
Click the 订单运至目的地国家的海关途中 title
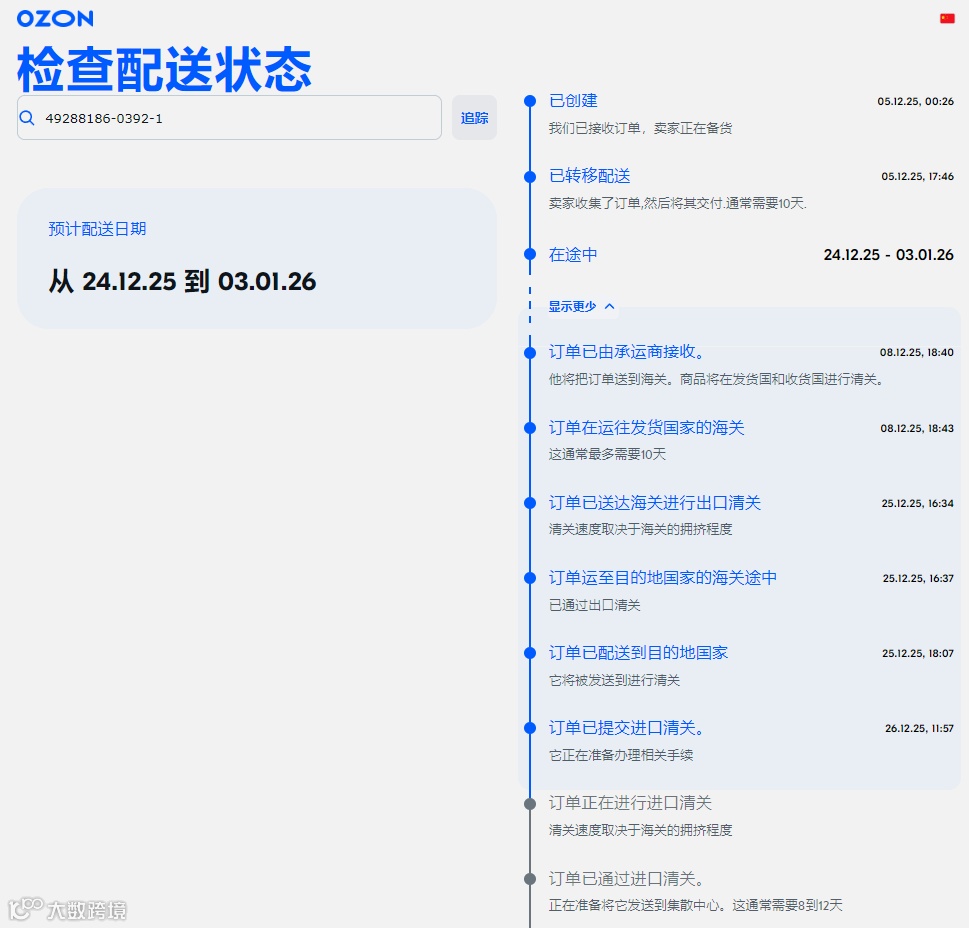(x=662, y=578)
